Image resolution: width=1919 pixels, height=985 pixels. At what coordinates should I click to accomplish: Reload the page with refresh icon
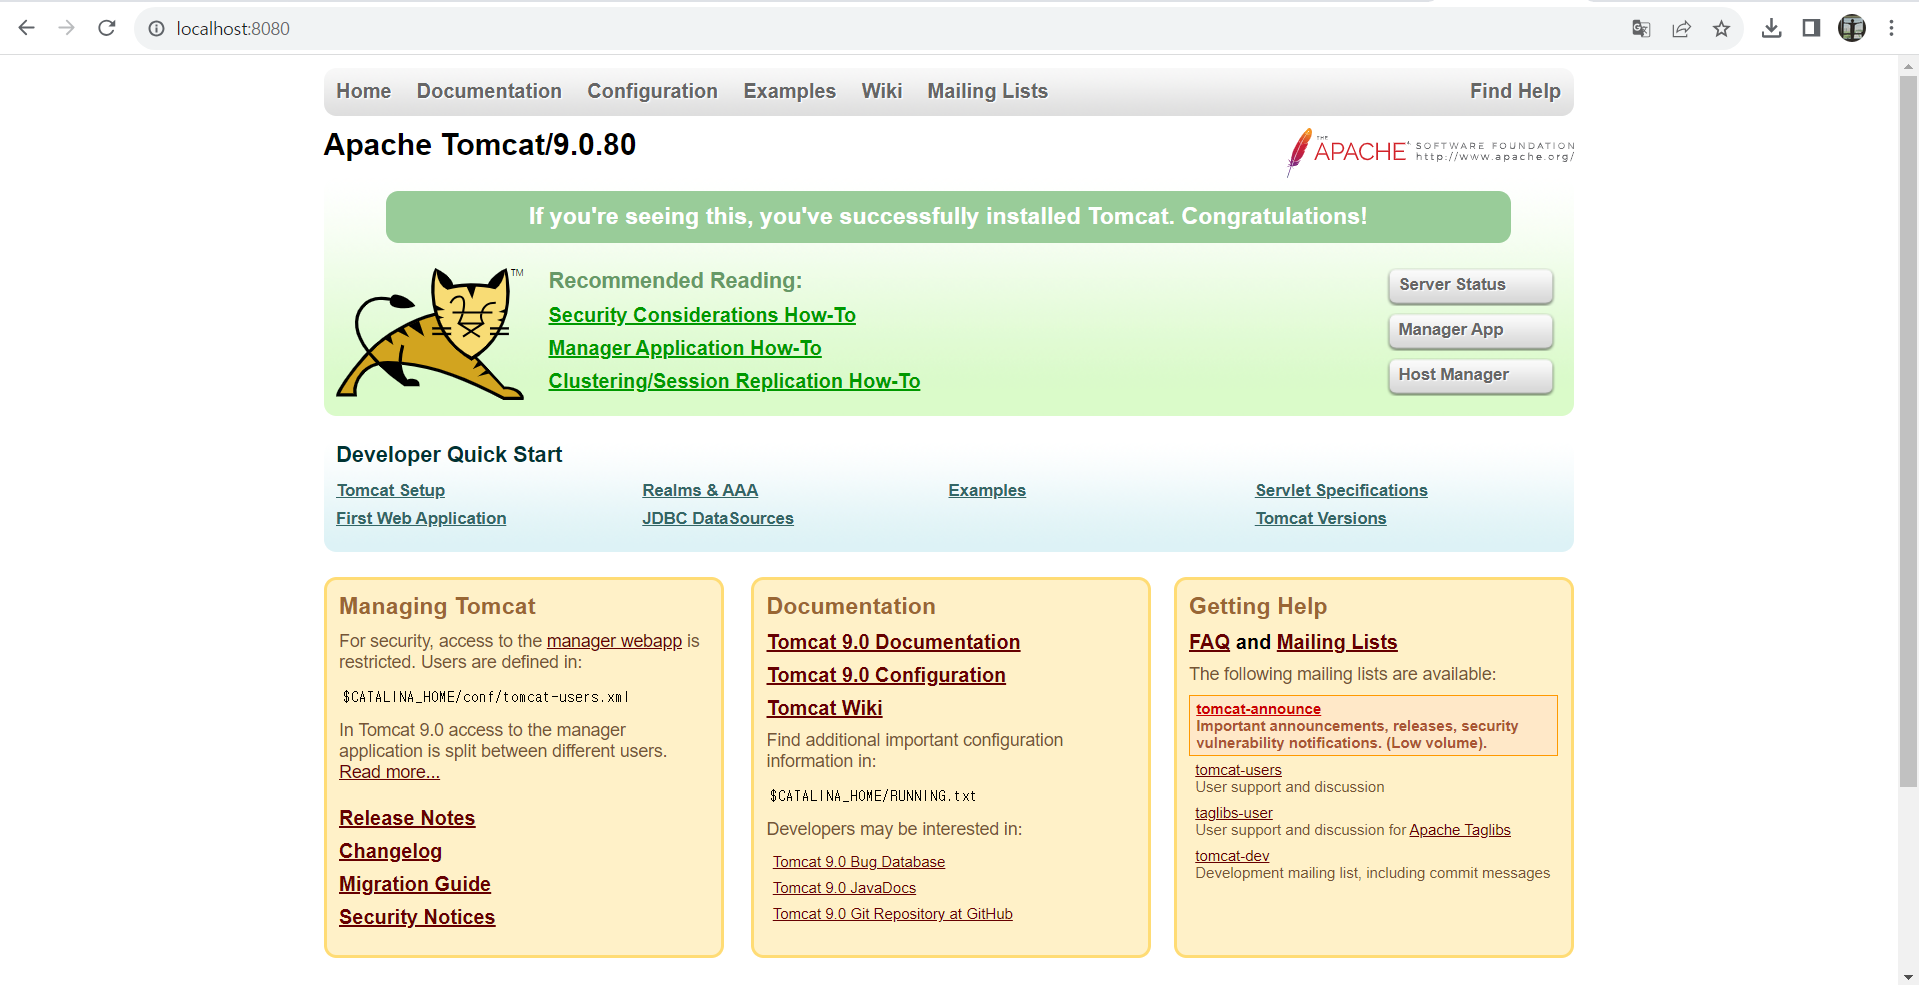pos(107,28)
